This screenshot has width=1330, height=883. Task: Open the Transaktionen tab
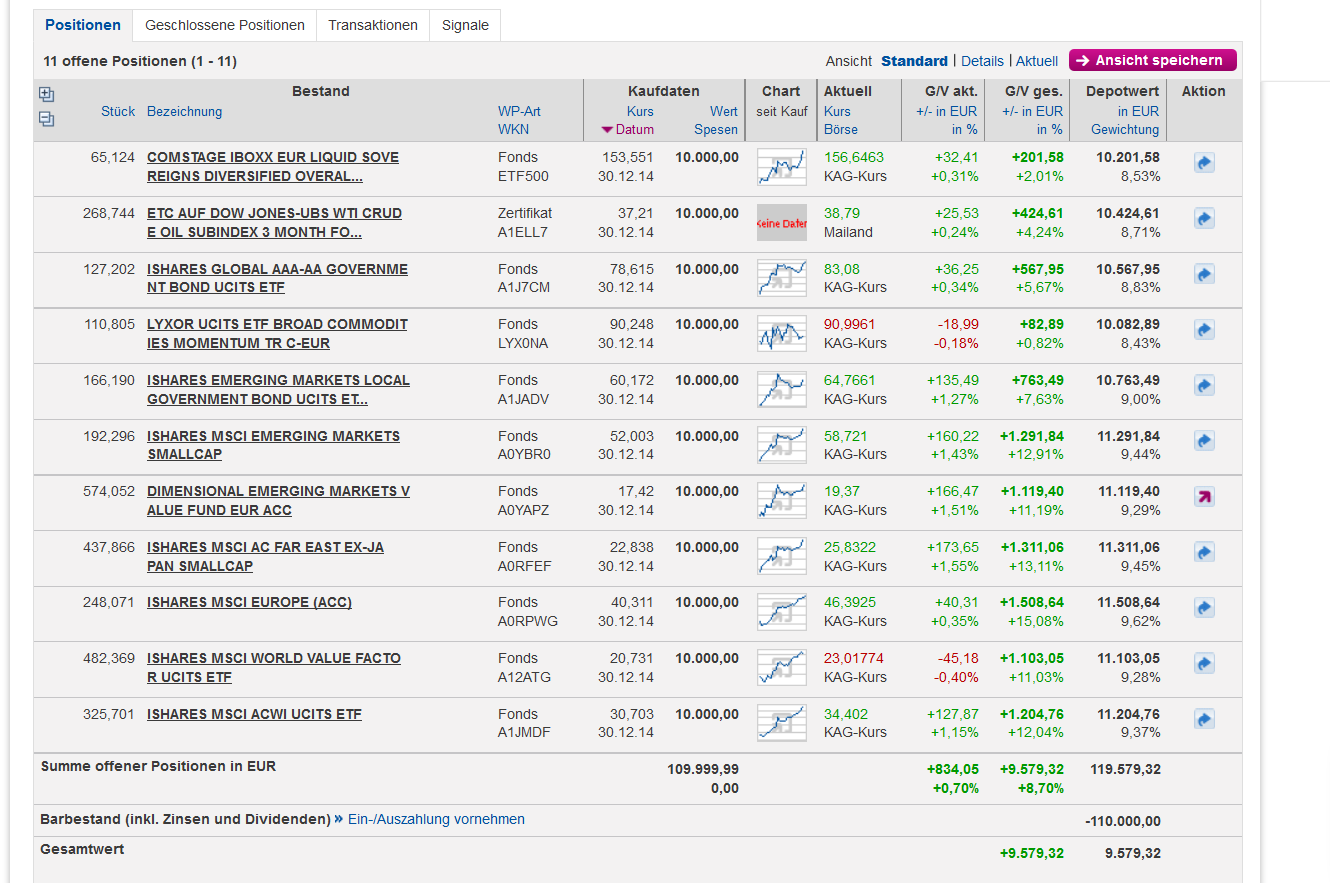click(373, 25)
